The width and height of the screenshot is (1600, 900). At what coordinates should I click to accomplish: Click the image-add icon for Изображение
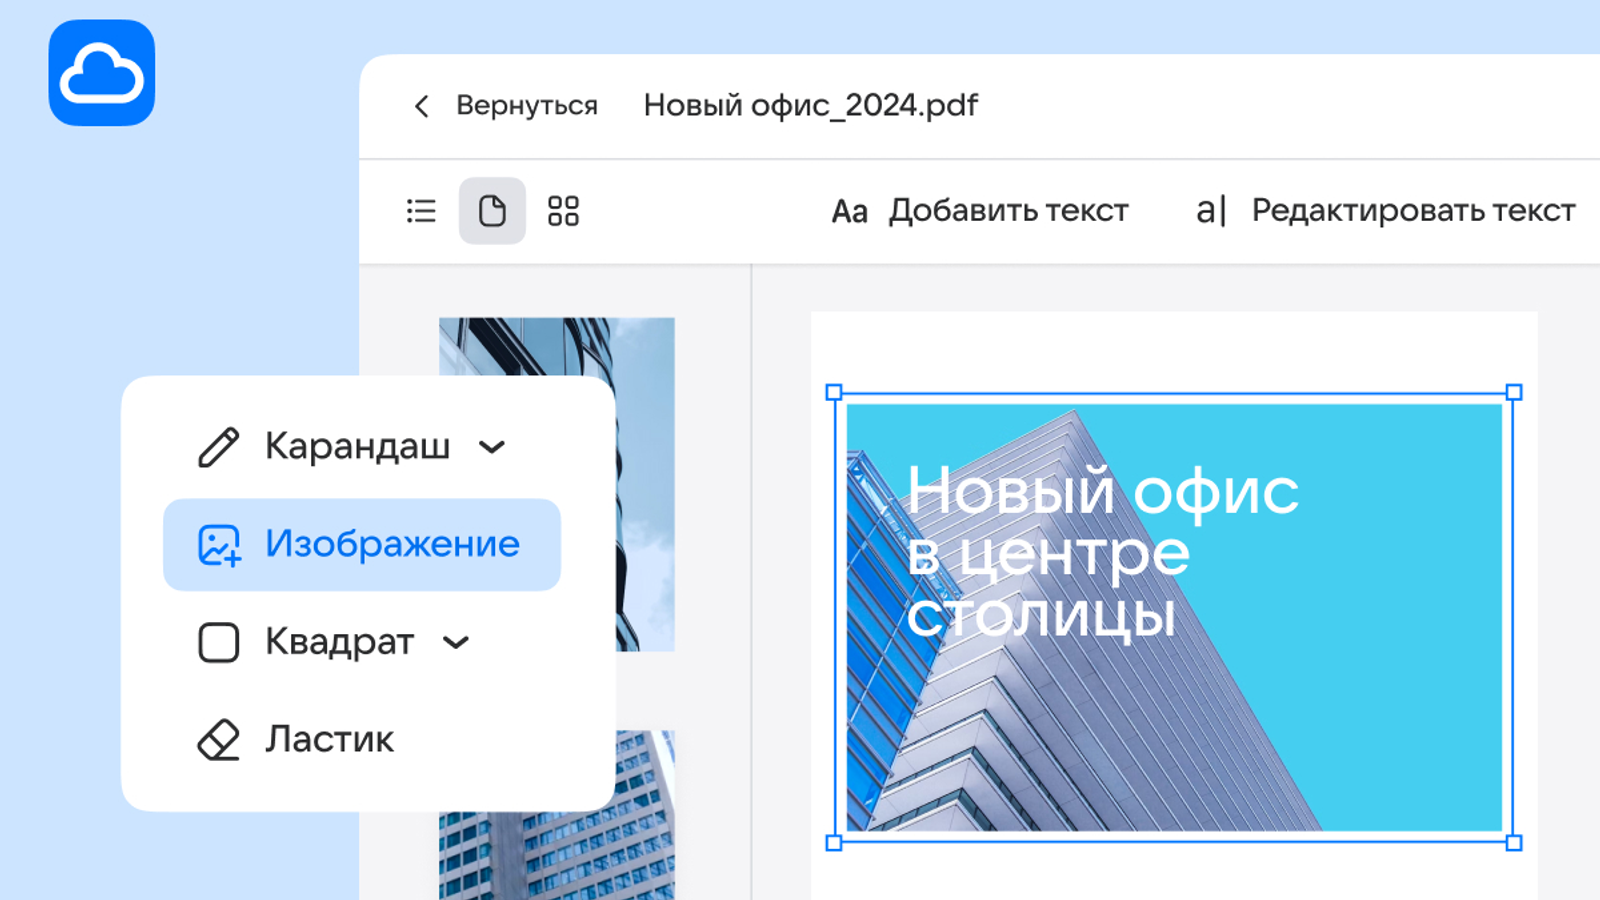point(219,545)
